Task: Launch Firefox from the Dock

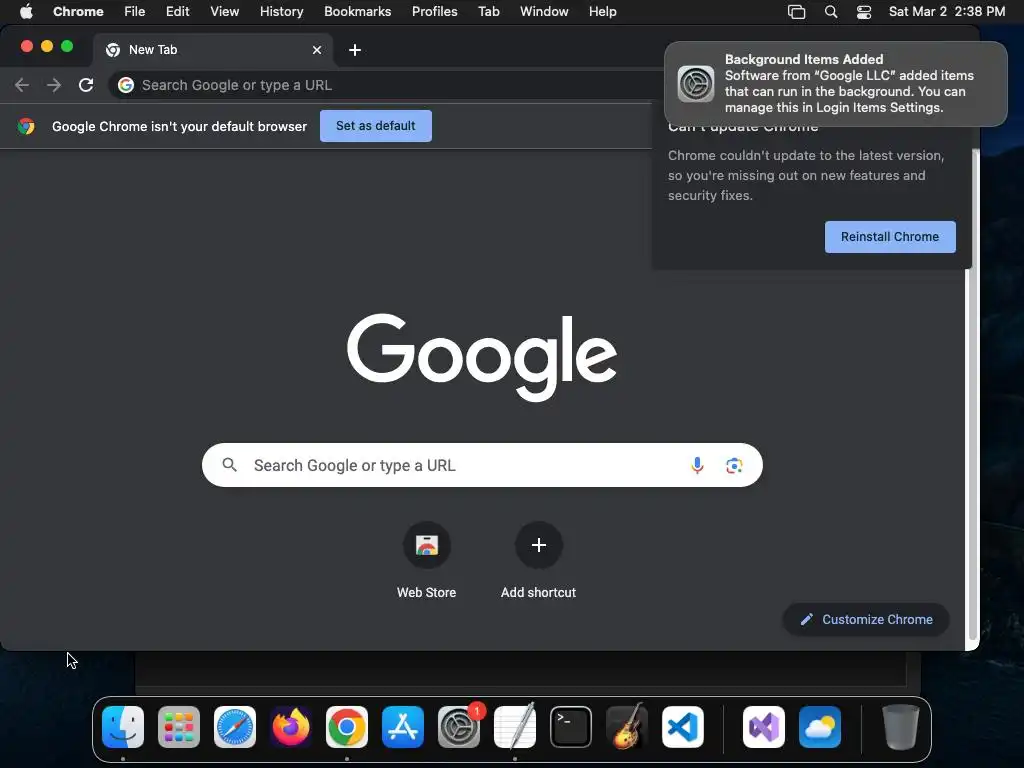Action: click(x=291, y=727)
